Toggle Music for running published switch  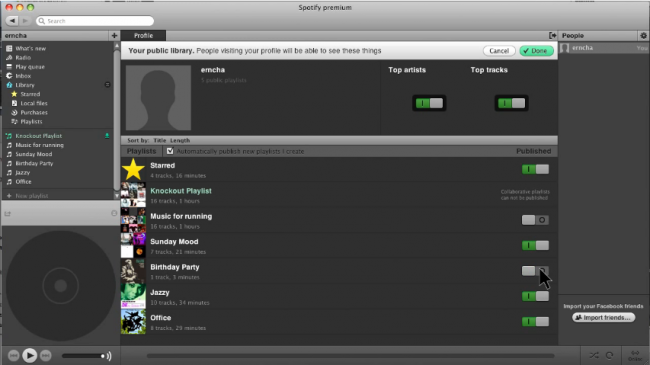click(535, 220)
